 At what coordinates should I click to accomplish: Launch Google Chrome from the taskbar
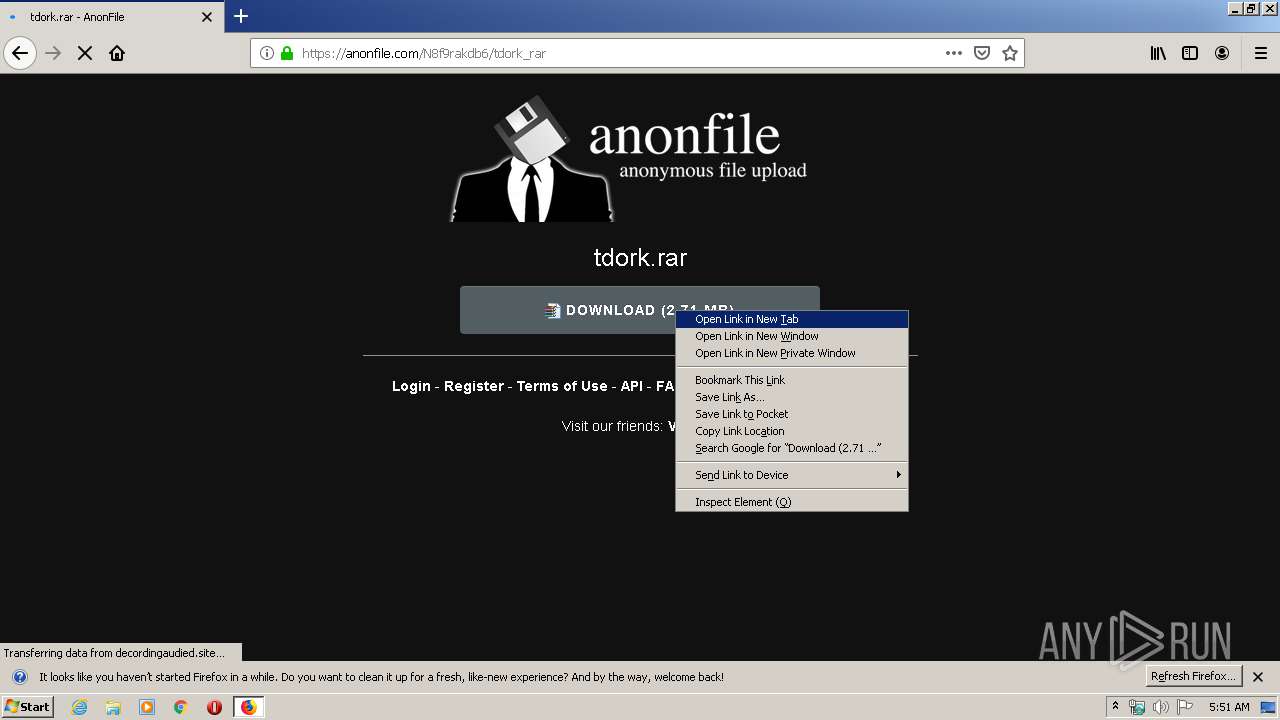pyautogui.click(x=181, y=707)
